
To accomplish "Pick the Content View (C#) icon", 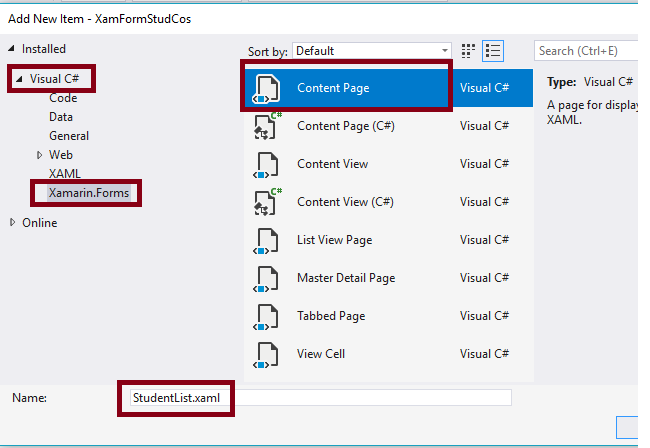I will (267, 202).
